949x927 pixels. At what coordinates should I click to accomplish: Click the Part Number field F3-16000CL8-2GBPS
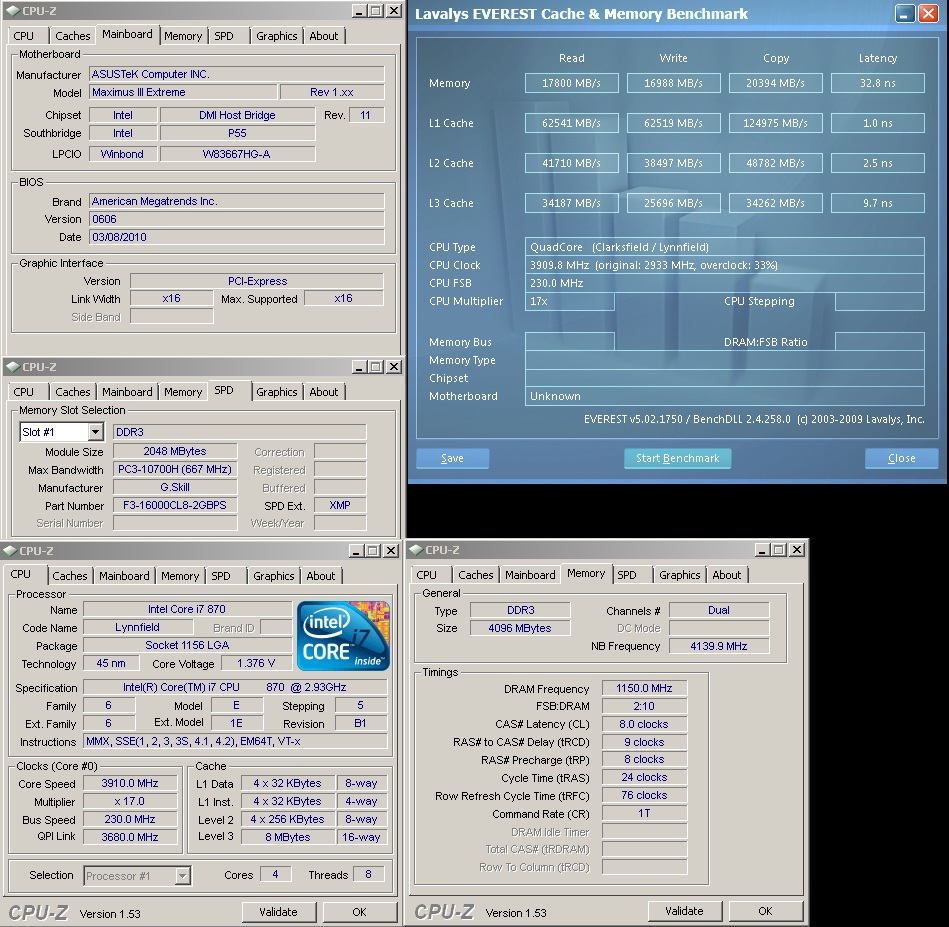[175, 505]
